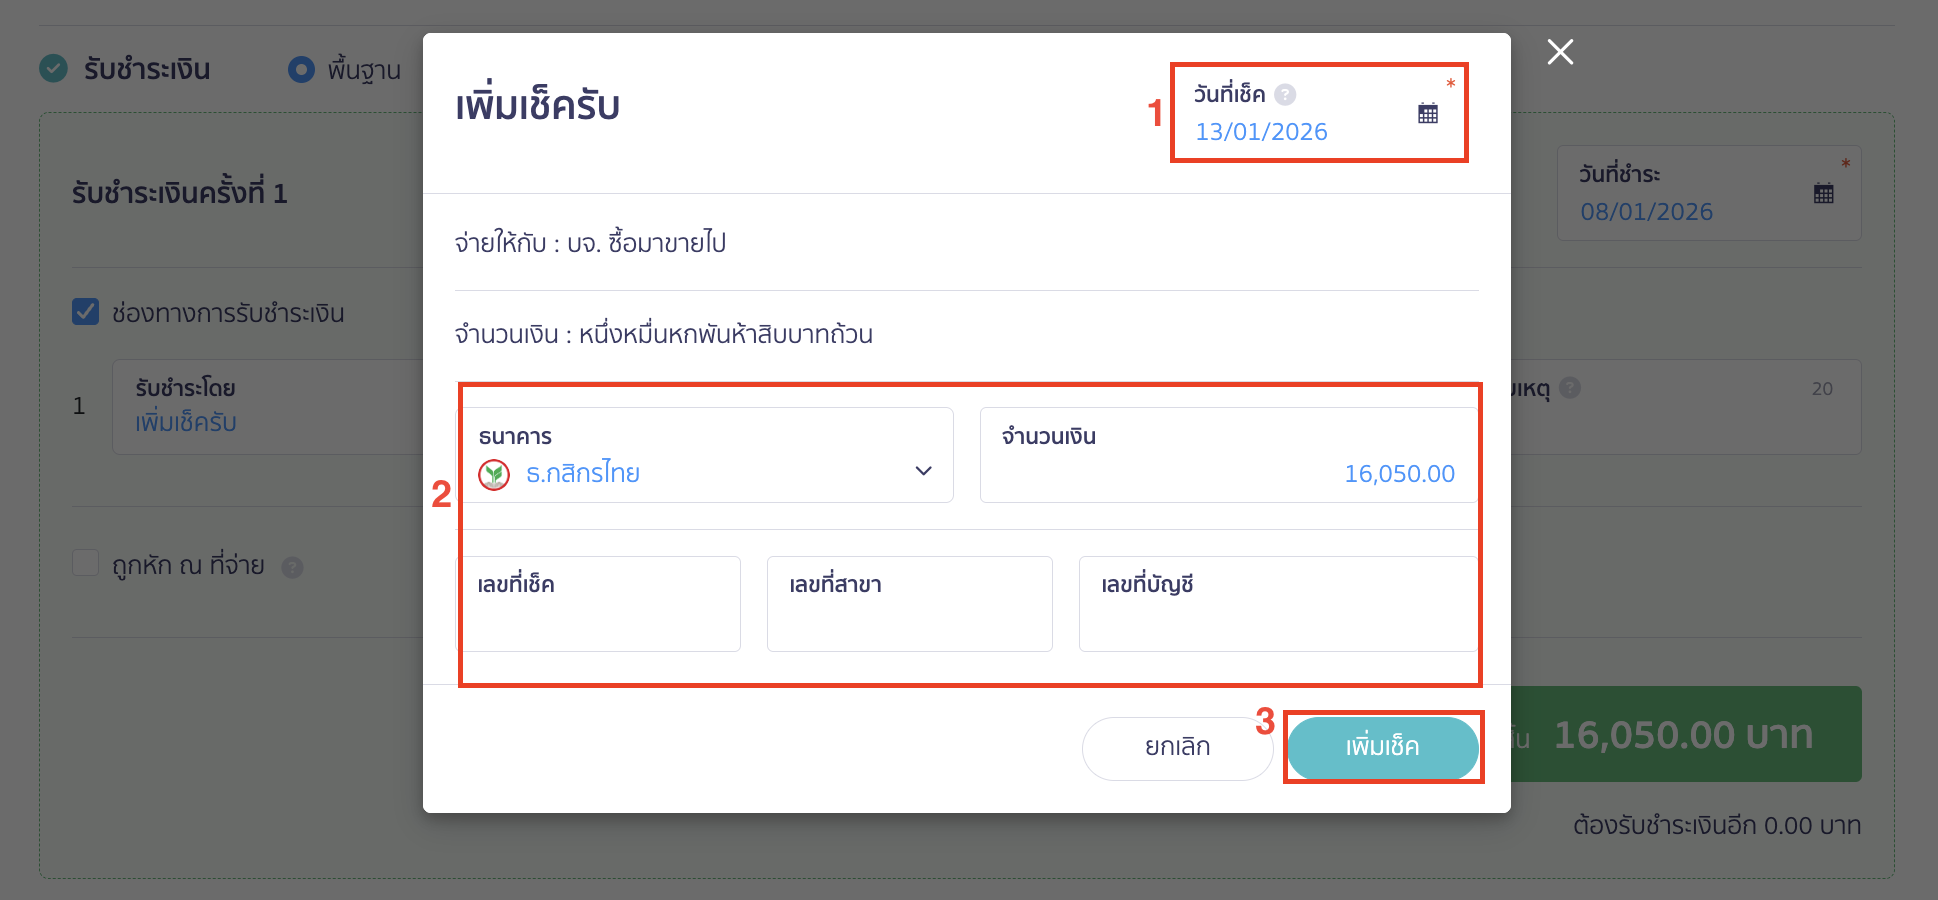
Task: Open calendar picker for วันที่เช็ค date
Action: [1428, 112]
